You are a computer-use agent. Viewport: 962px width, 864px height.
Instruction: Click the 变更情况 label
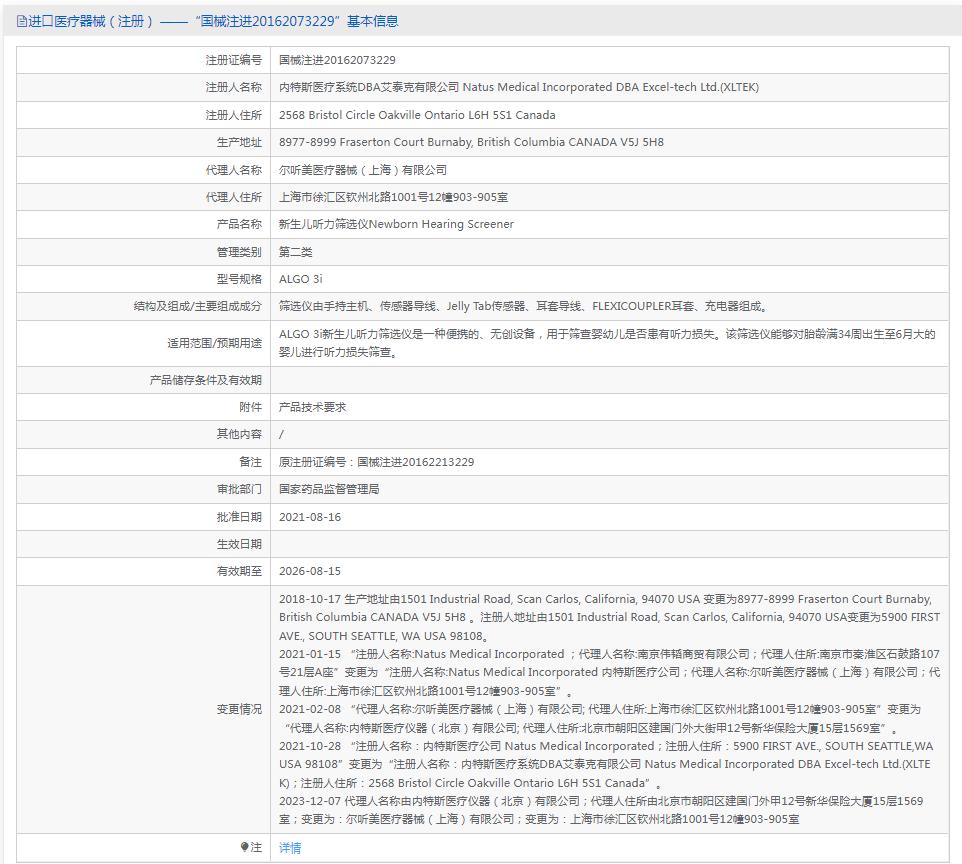pos(239,709)
